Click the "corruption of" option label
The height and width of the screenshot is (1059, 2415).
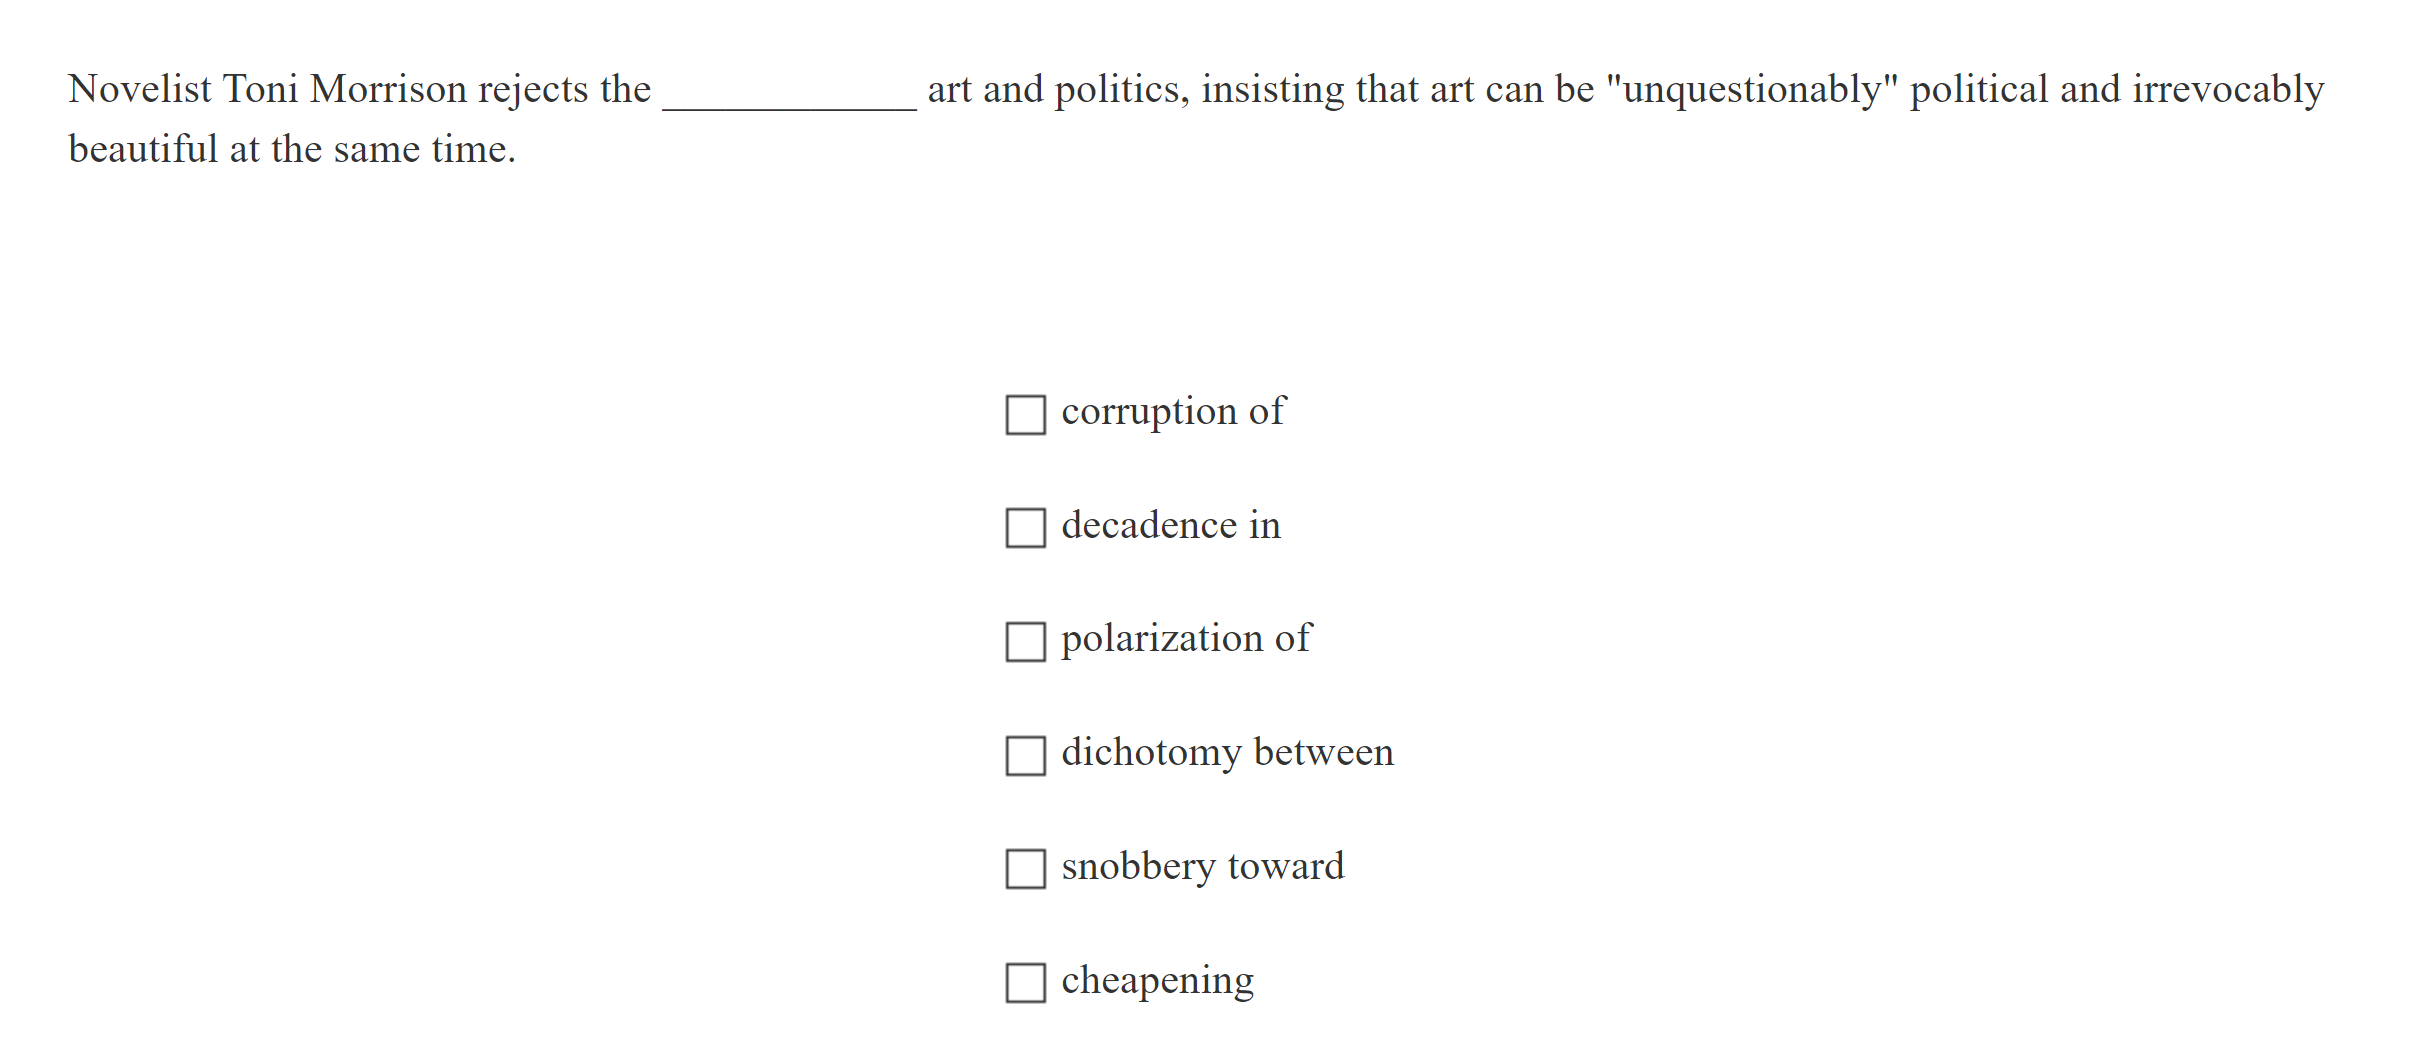(x=1172, y=411)
